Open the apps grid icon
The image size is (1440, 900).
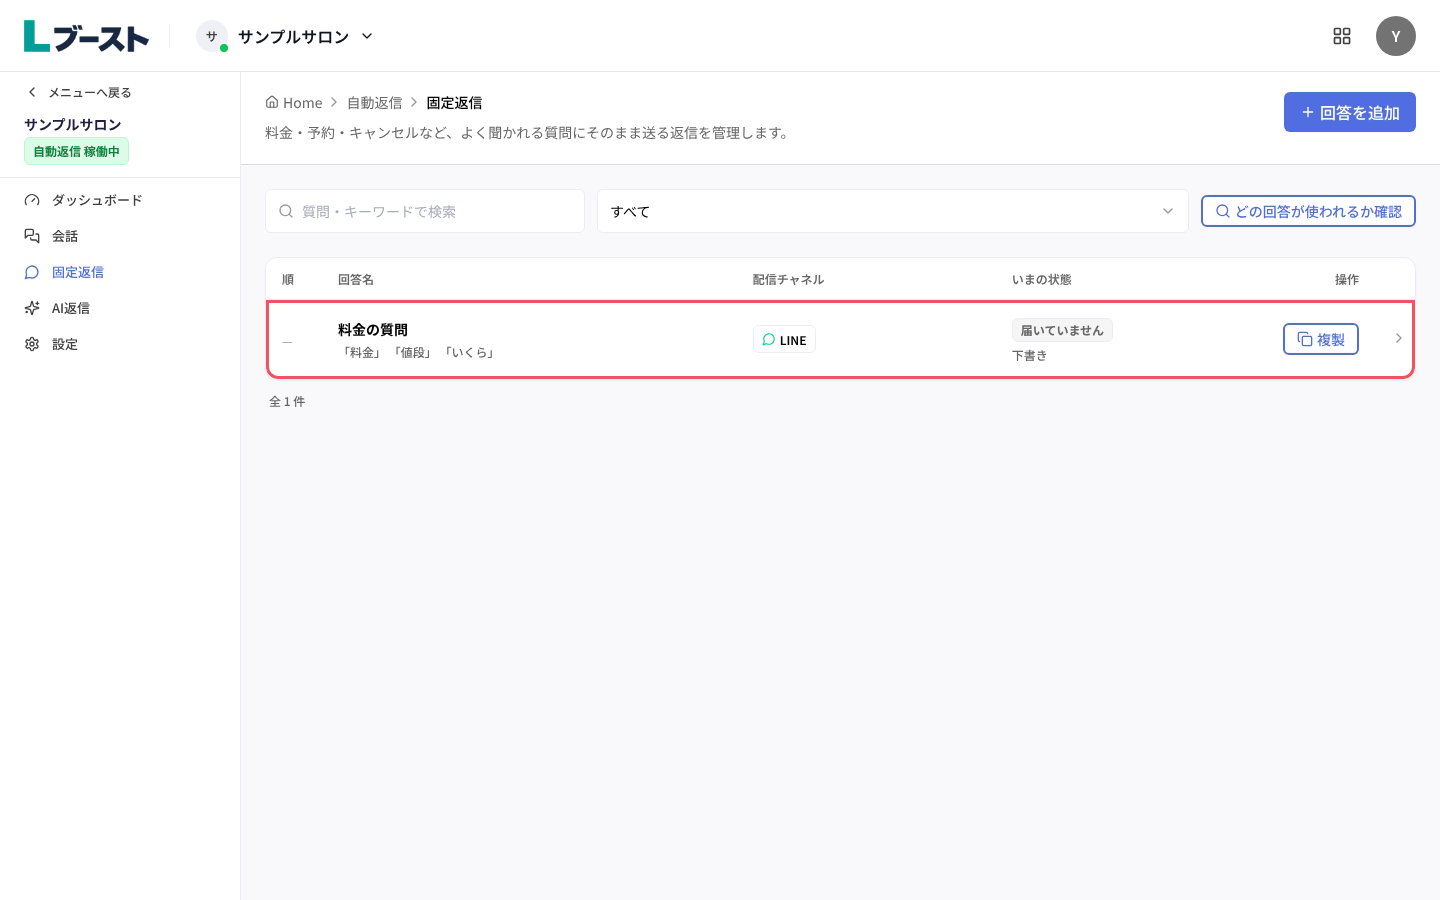click(1342, 36)
